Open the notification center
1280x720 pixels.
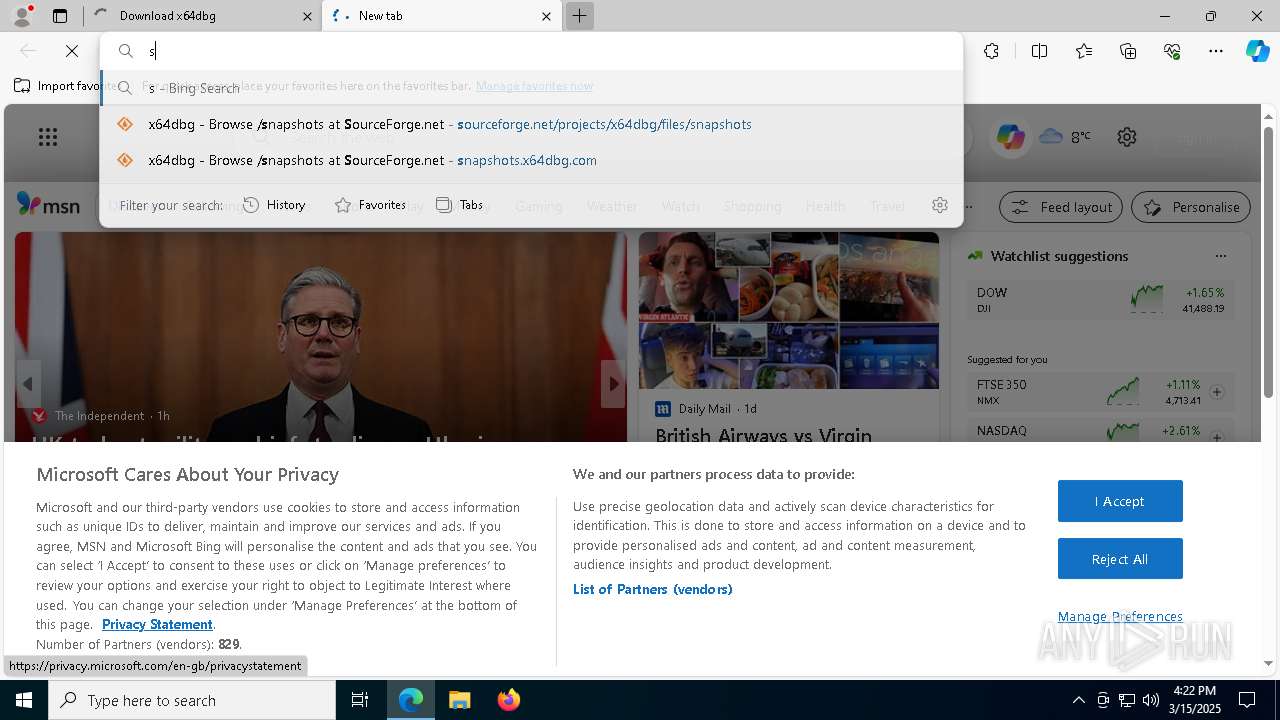pyautogui.click(x=1247, y=700)
